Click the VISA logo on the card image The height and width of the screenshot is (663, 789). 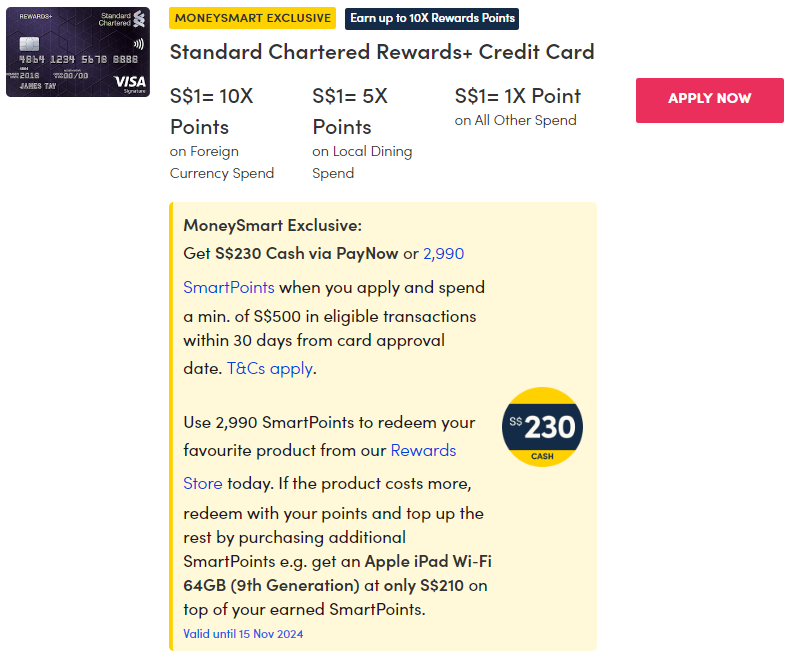[x=129, y=82]
